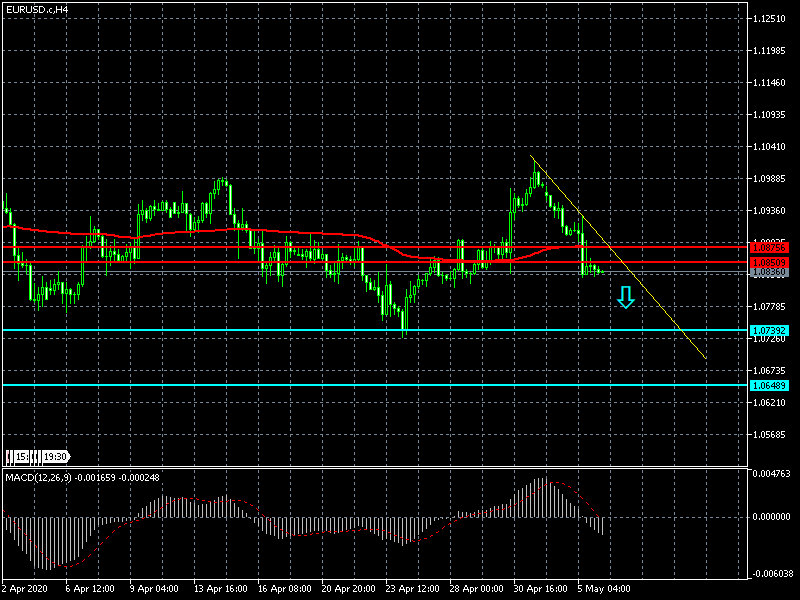Click the MACD(12,26,9) indicator label
Viewport: 800px width, 600px height.
40,477
